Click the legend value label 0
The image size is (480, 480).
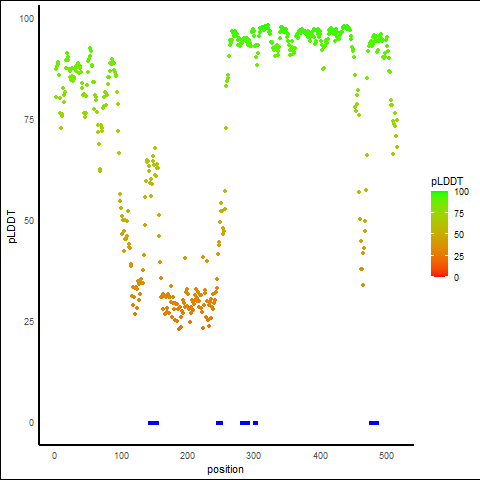(456, 278)
